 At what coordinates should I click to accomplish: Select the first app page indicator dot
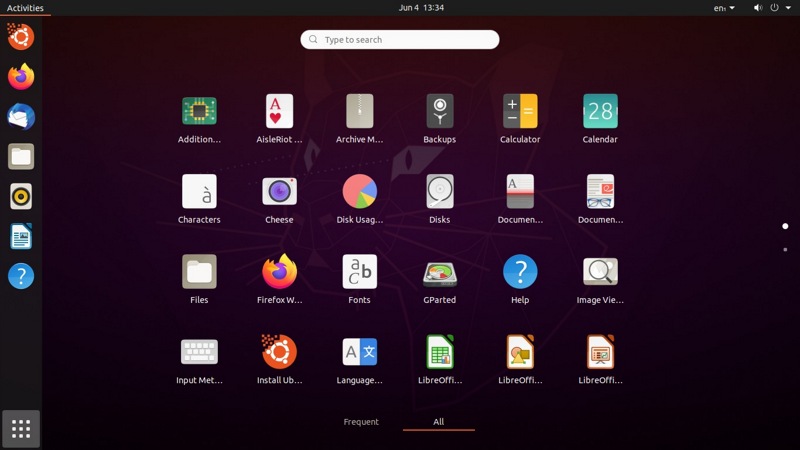click(785, 226)
